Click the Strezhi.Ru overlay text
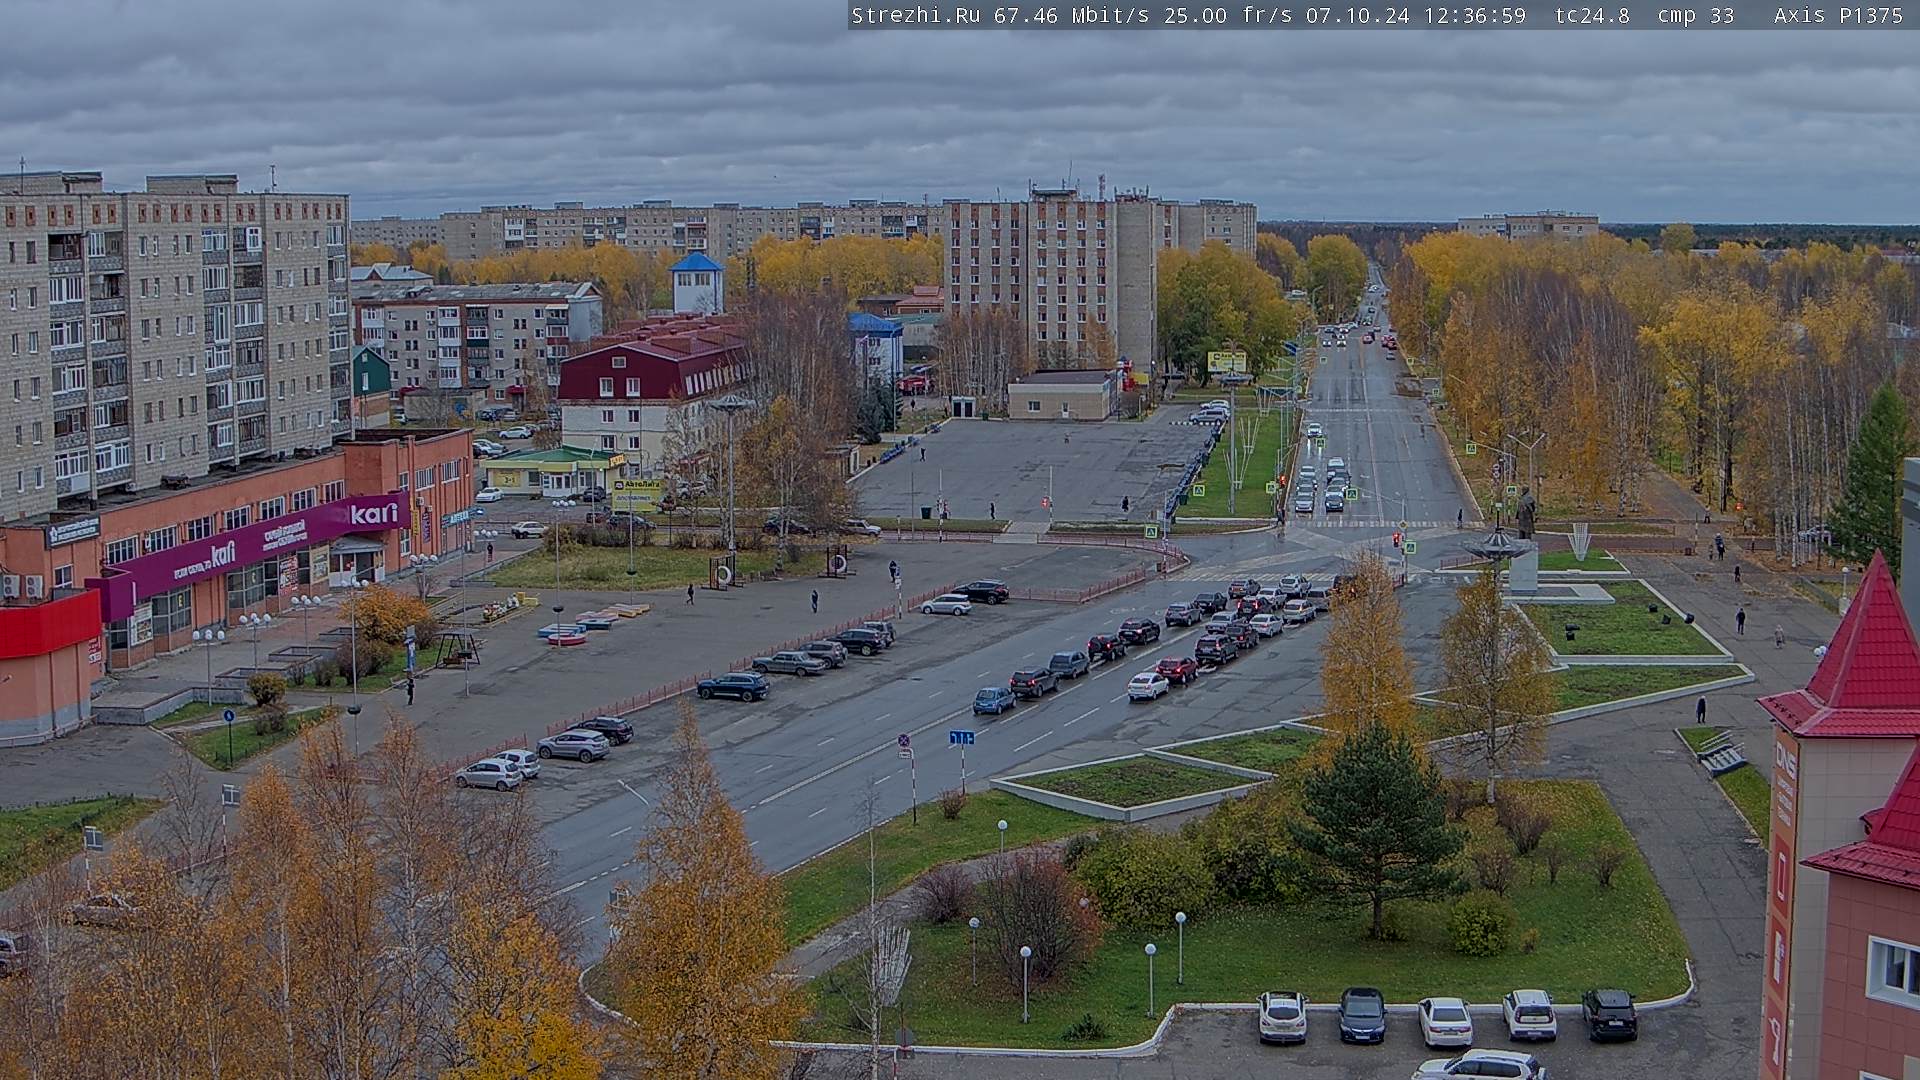The image size is (1920, 1080). 916,15
